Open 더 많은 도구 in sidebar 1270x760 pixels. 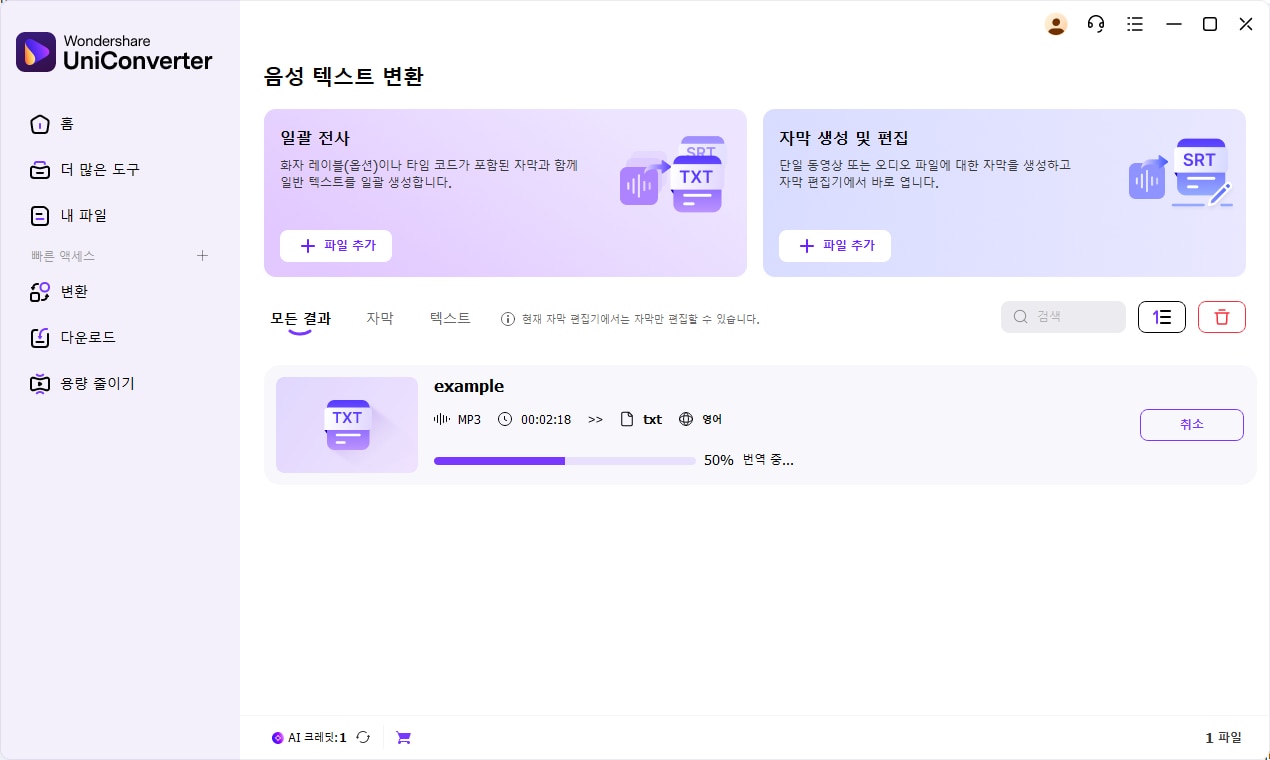98,170
